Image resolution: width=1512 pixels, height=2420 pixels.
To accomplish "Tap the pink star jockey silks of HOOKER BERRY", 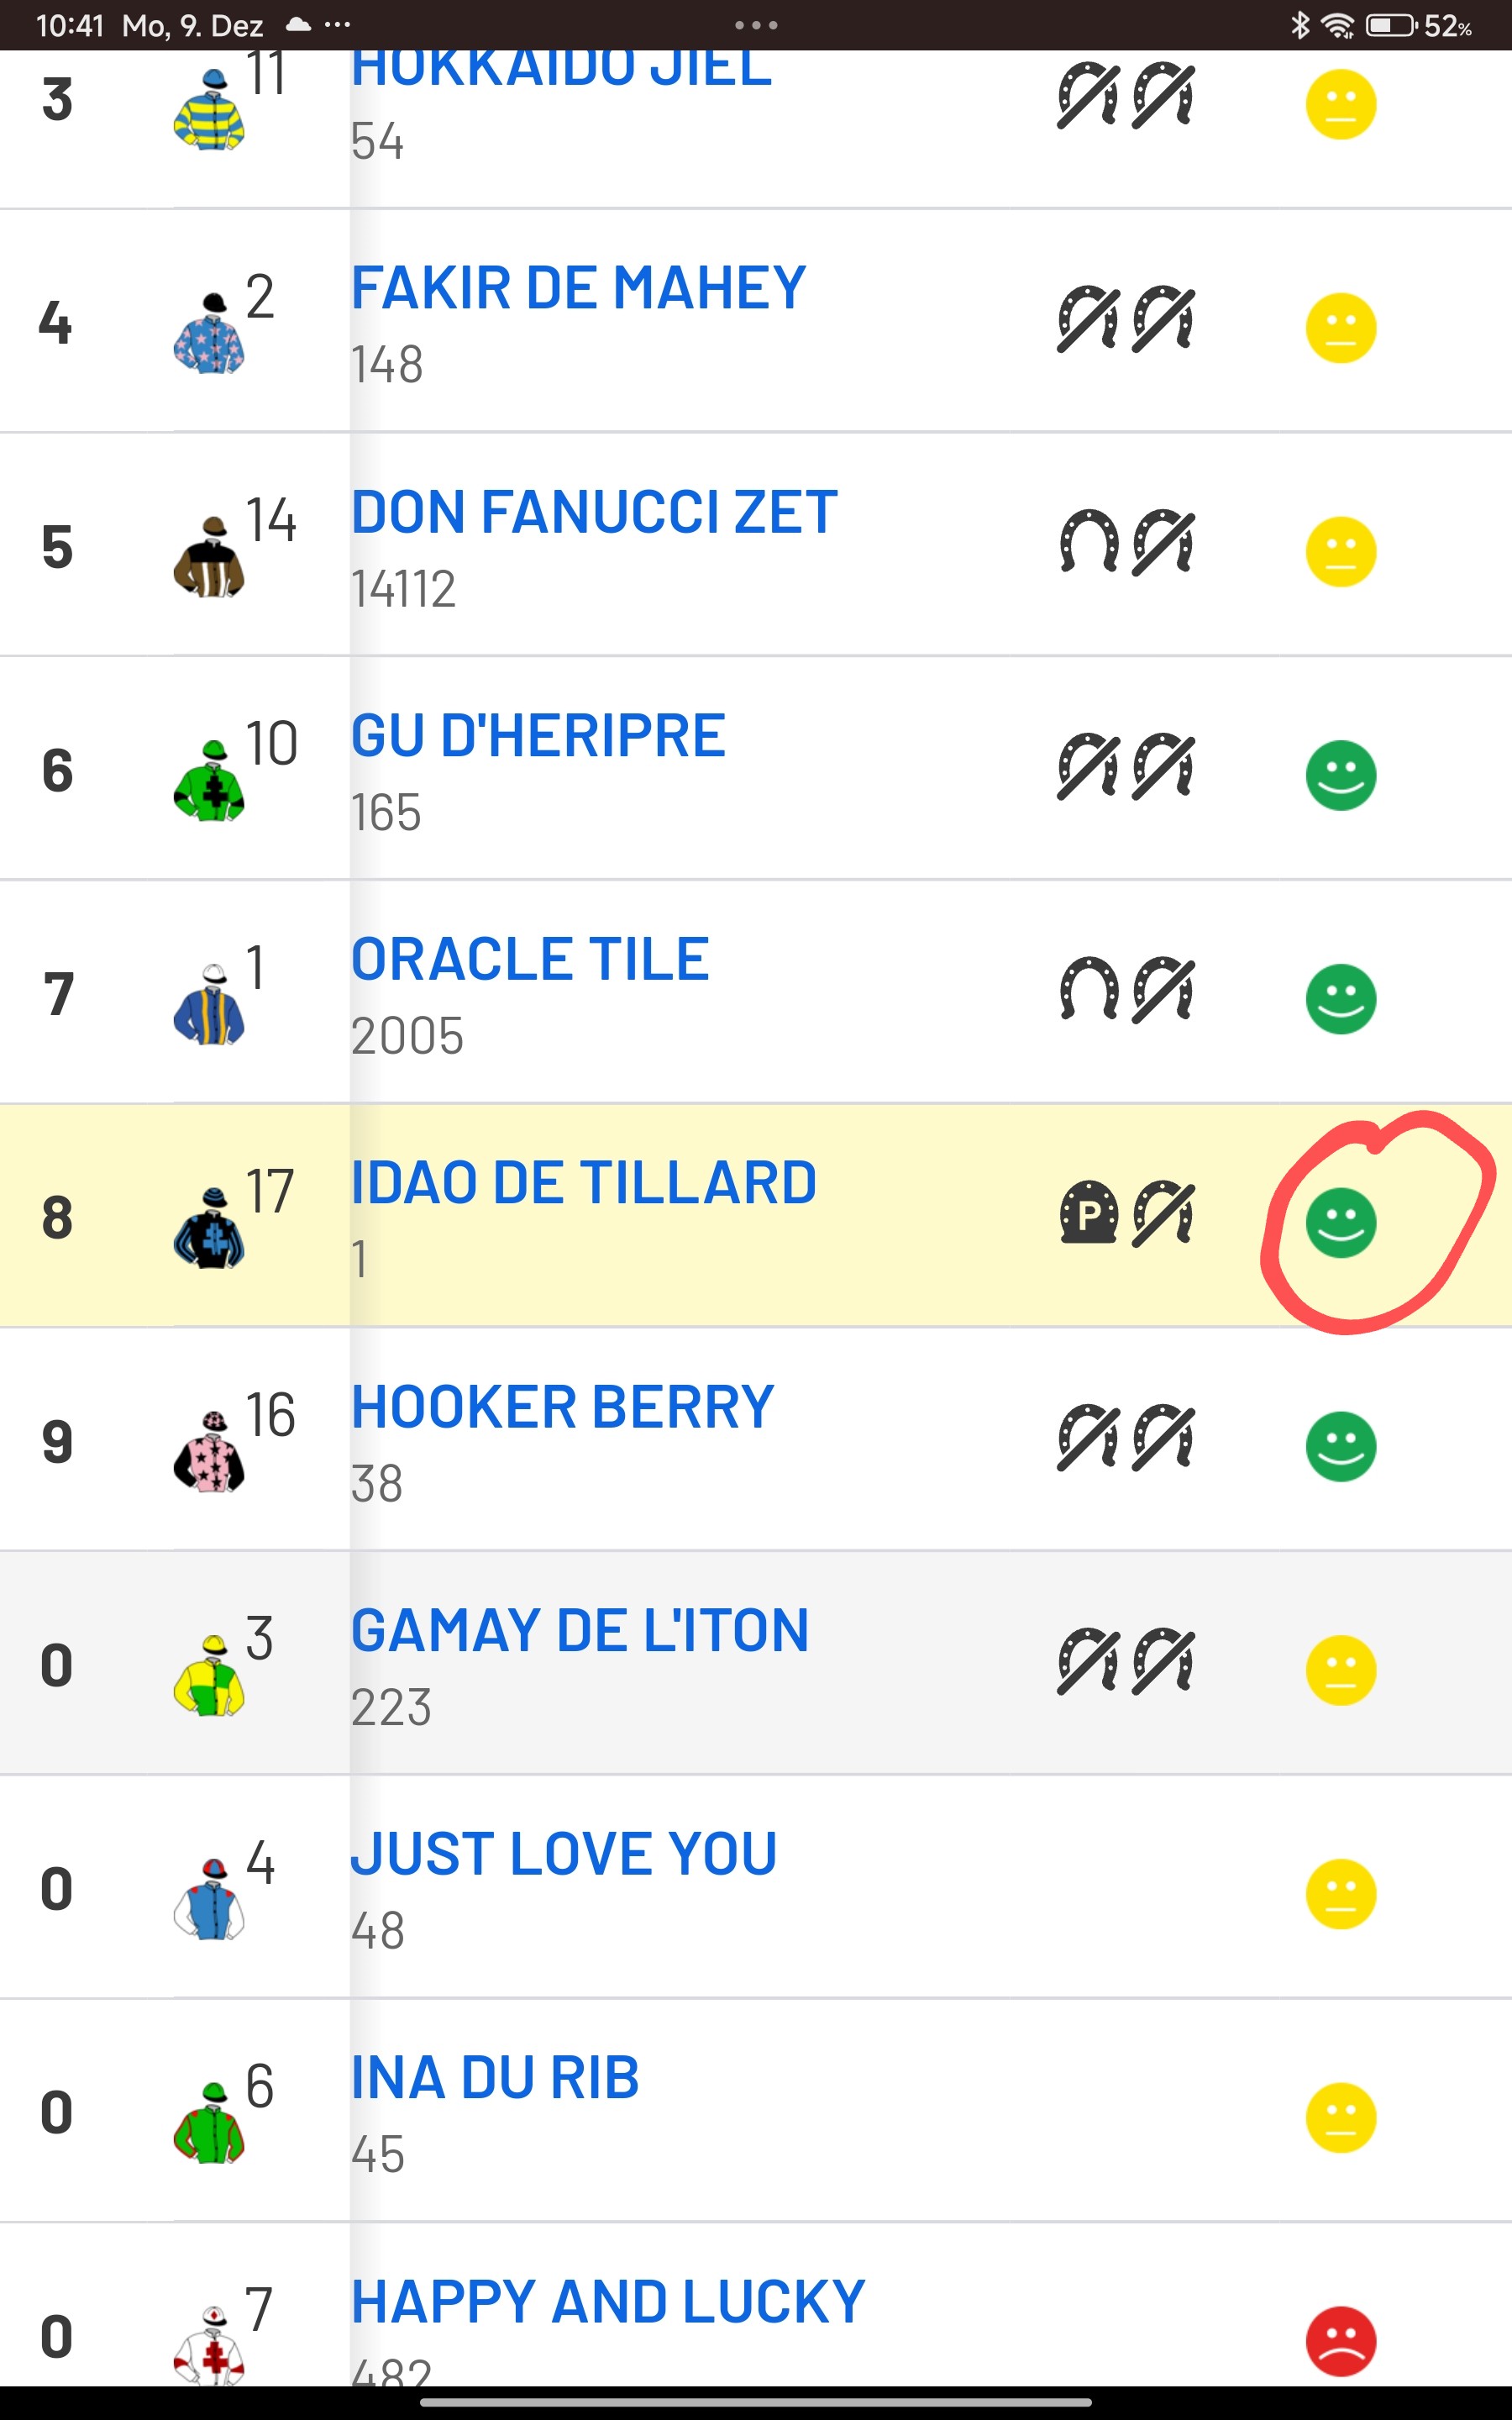I will [209, 1452].
